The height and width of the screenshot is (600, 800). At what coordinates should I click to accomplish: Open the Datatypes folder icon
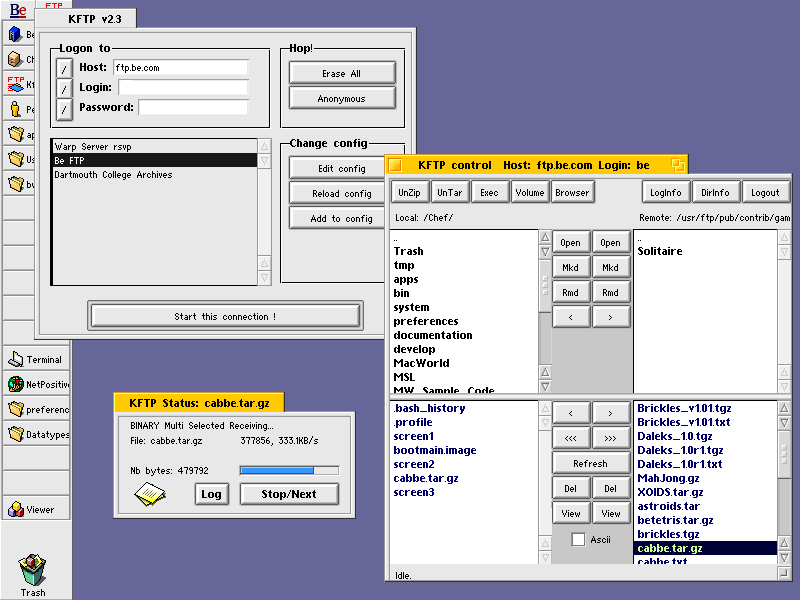tap(16, 434)
